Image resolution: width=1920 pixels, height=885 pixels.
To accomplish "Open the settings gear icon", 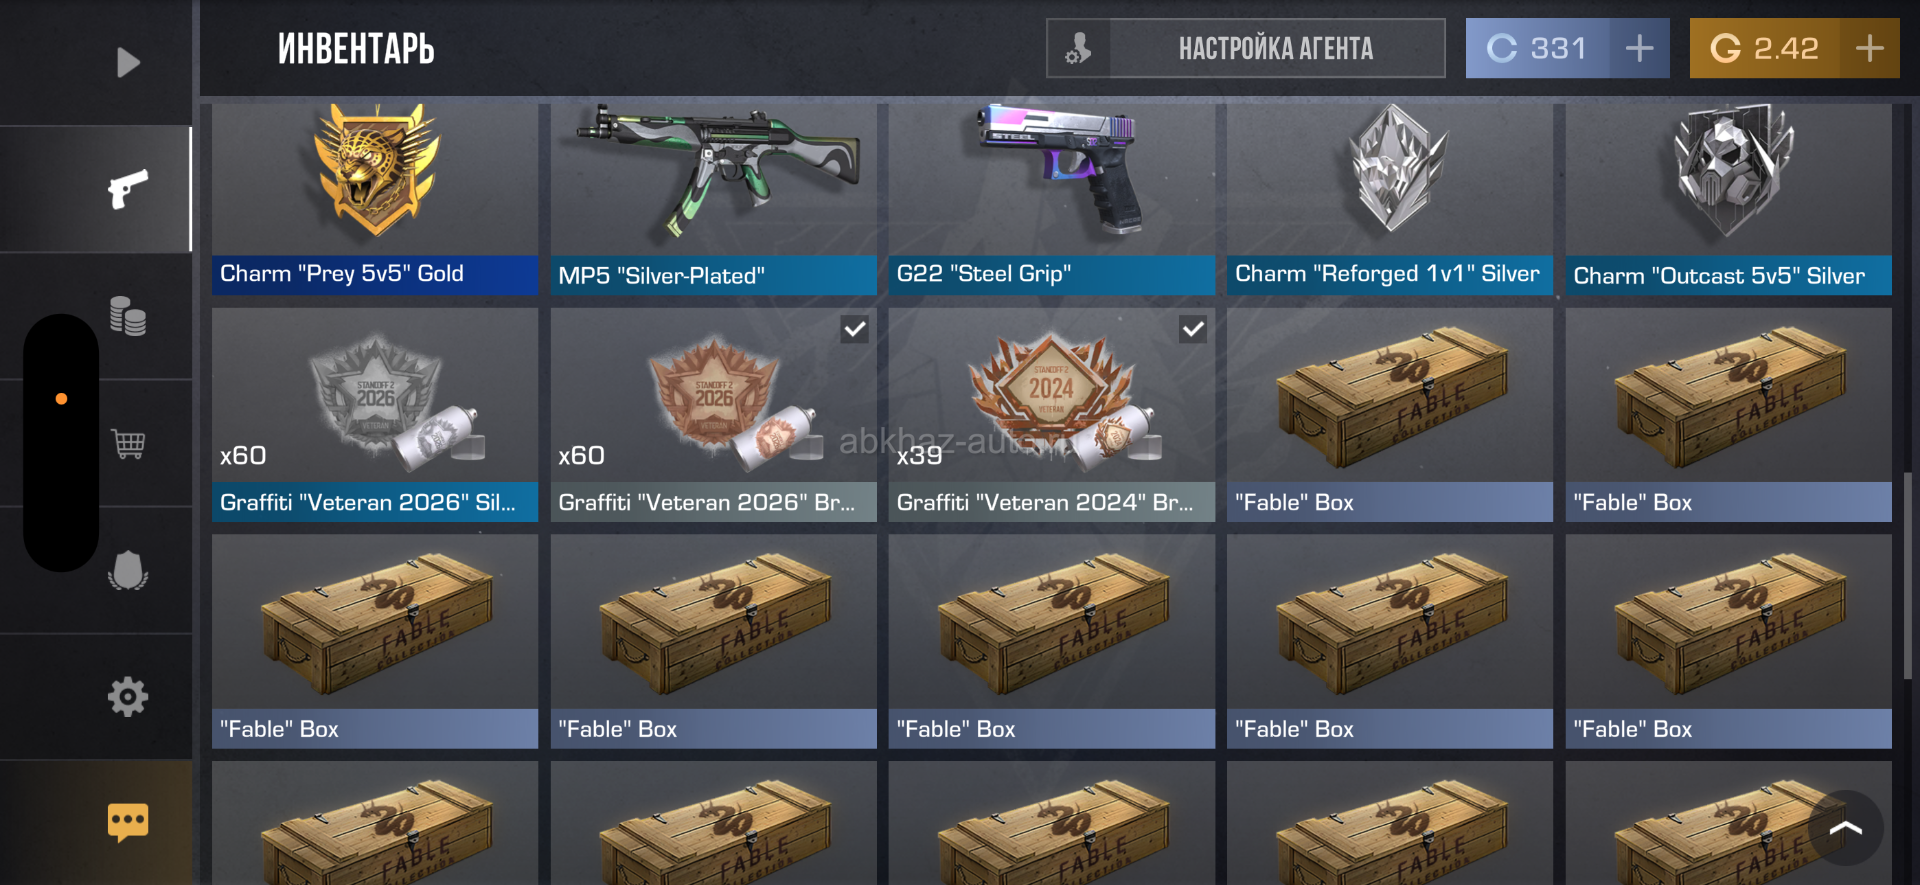I will tap(128, 696).
